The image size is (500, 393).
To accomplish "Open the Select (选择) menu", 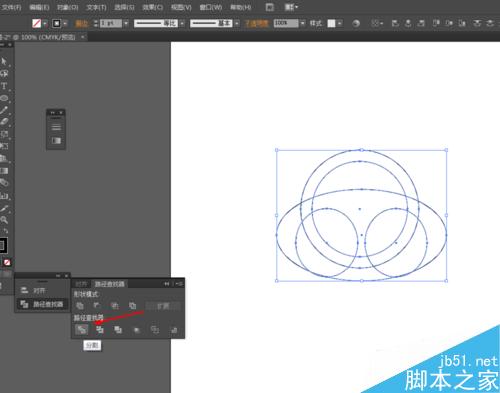I will [x=124, y=7].
